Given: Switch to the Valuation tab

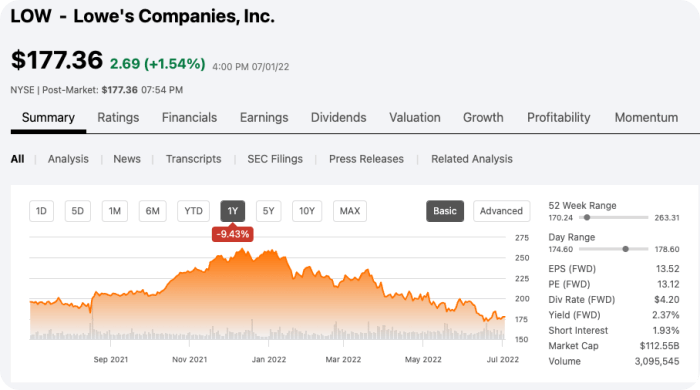Looking at the screenshot, I should (415, 118).
